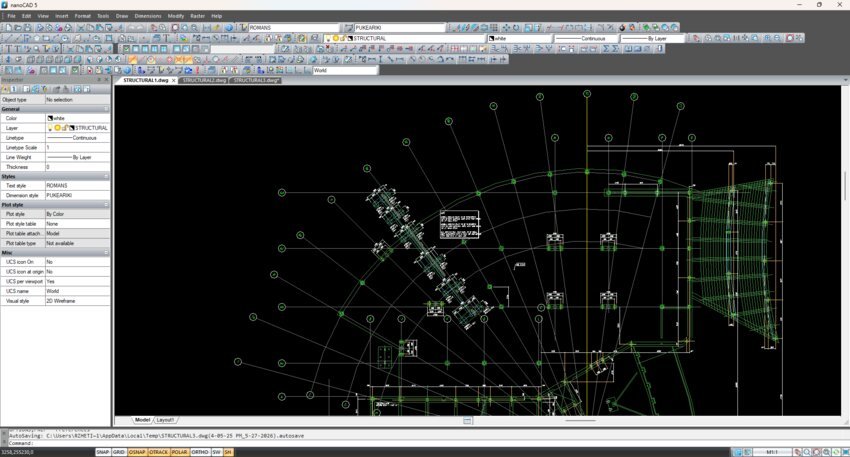Toggle SH button in status bar
The height and width of the screenshot is (457, 850).
(228, 452)
